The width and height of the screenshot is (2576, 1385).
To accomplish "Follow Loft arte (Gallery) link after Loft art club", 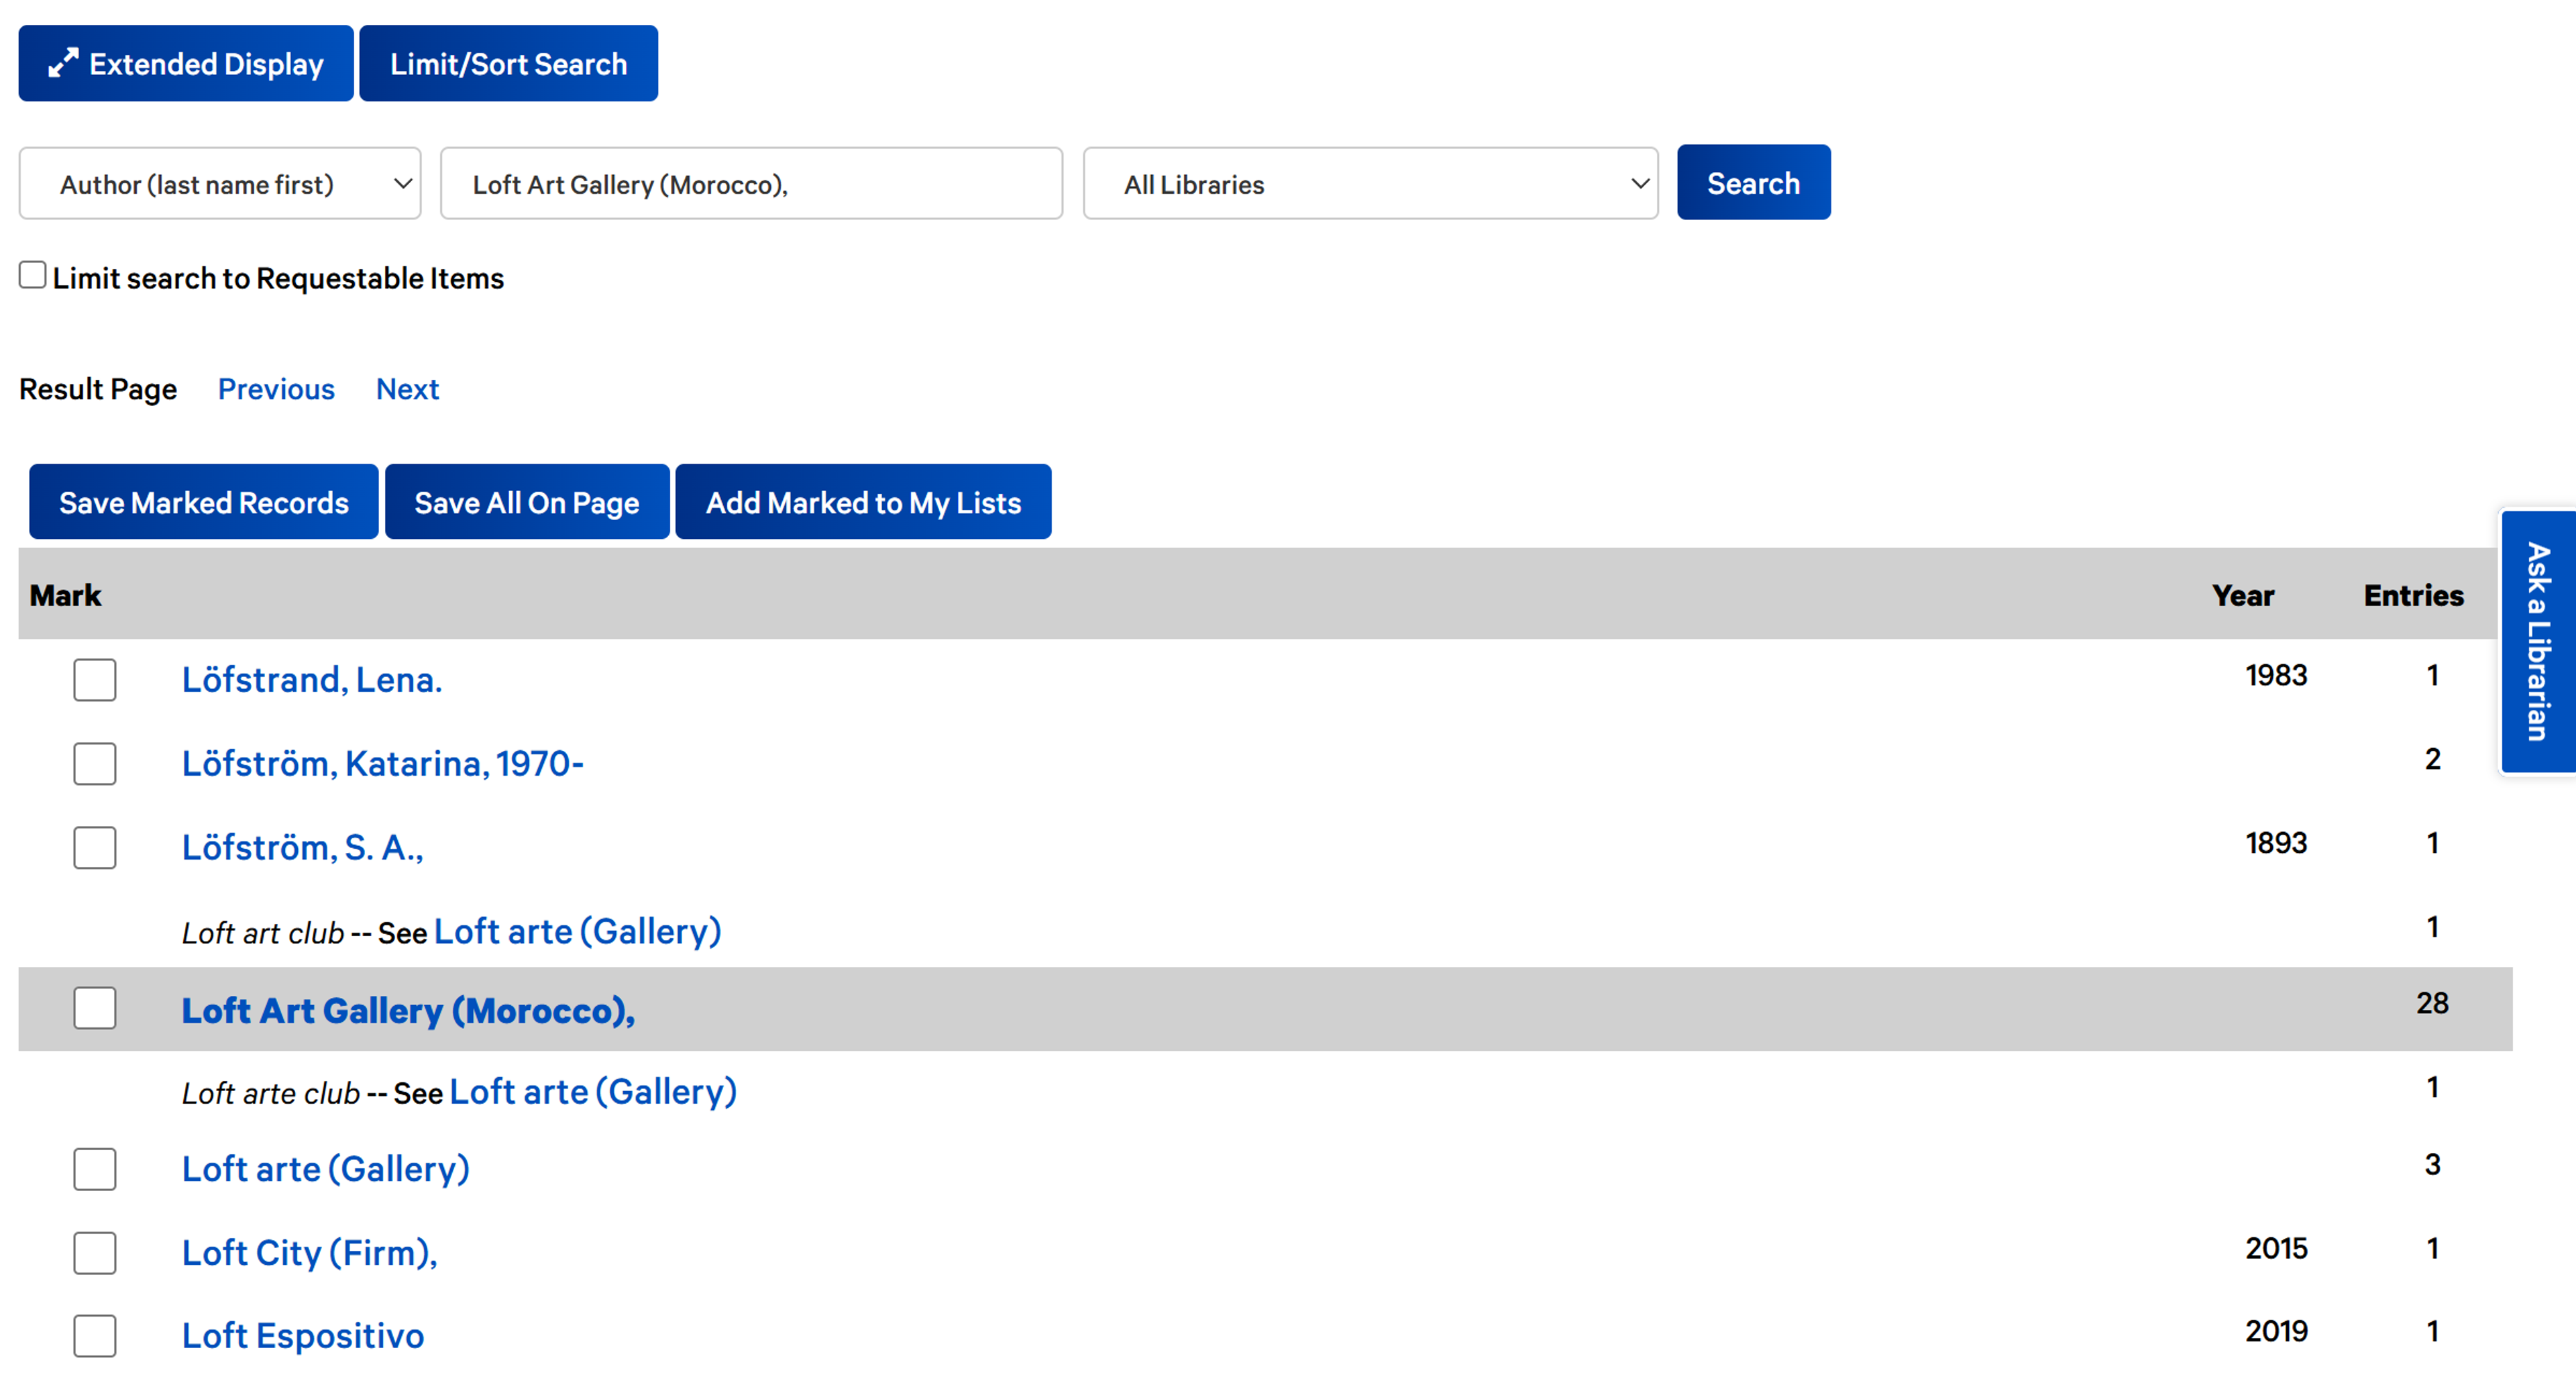I will point(578,932).
